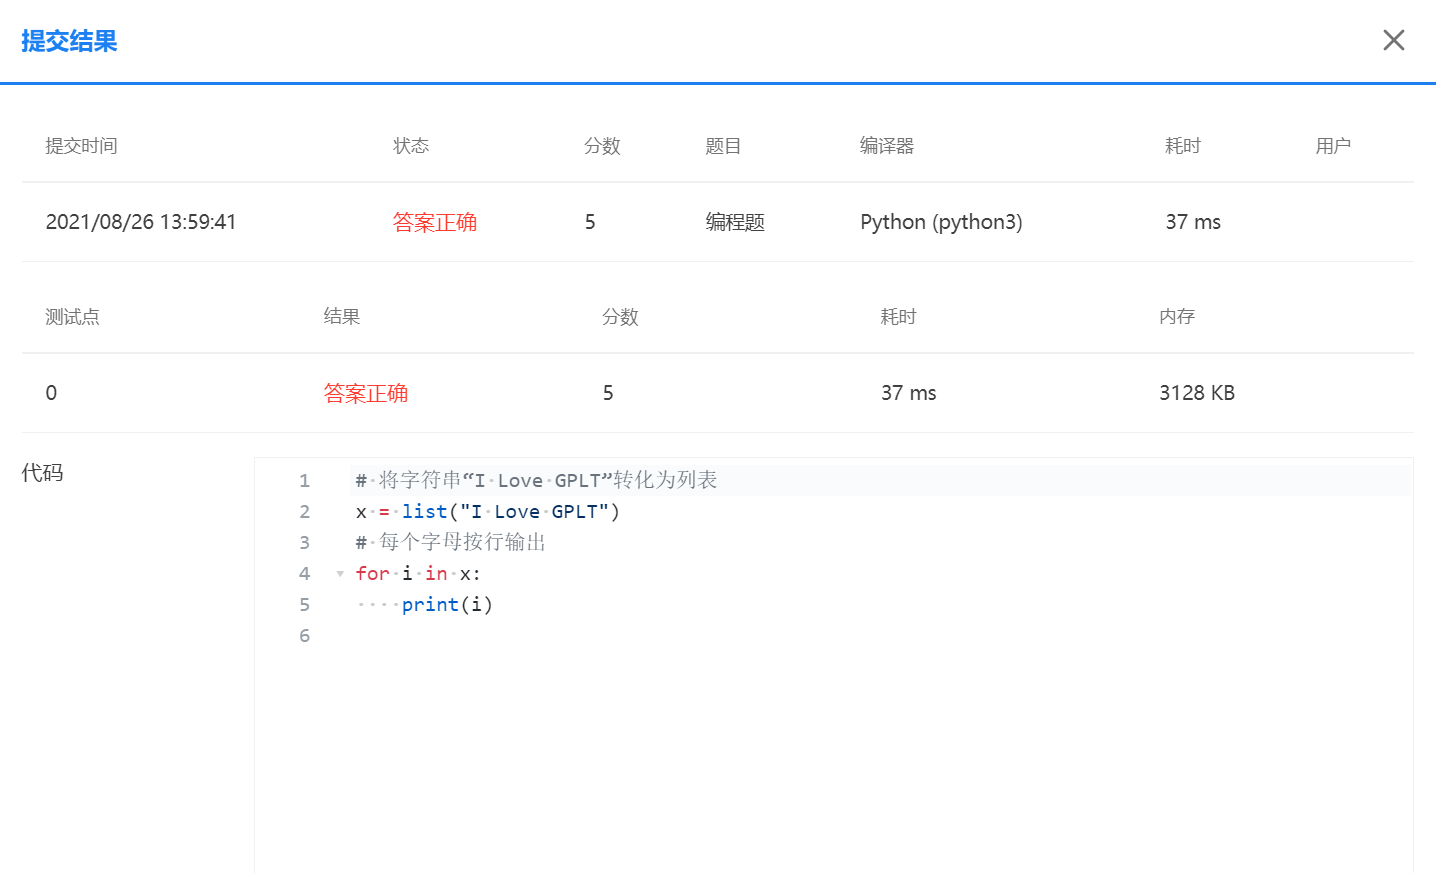Screen dimensions: 1436x873
Task: Select the print(i) statement in the code
Action: 447,604
